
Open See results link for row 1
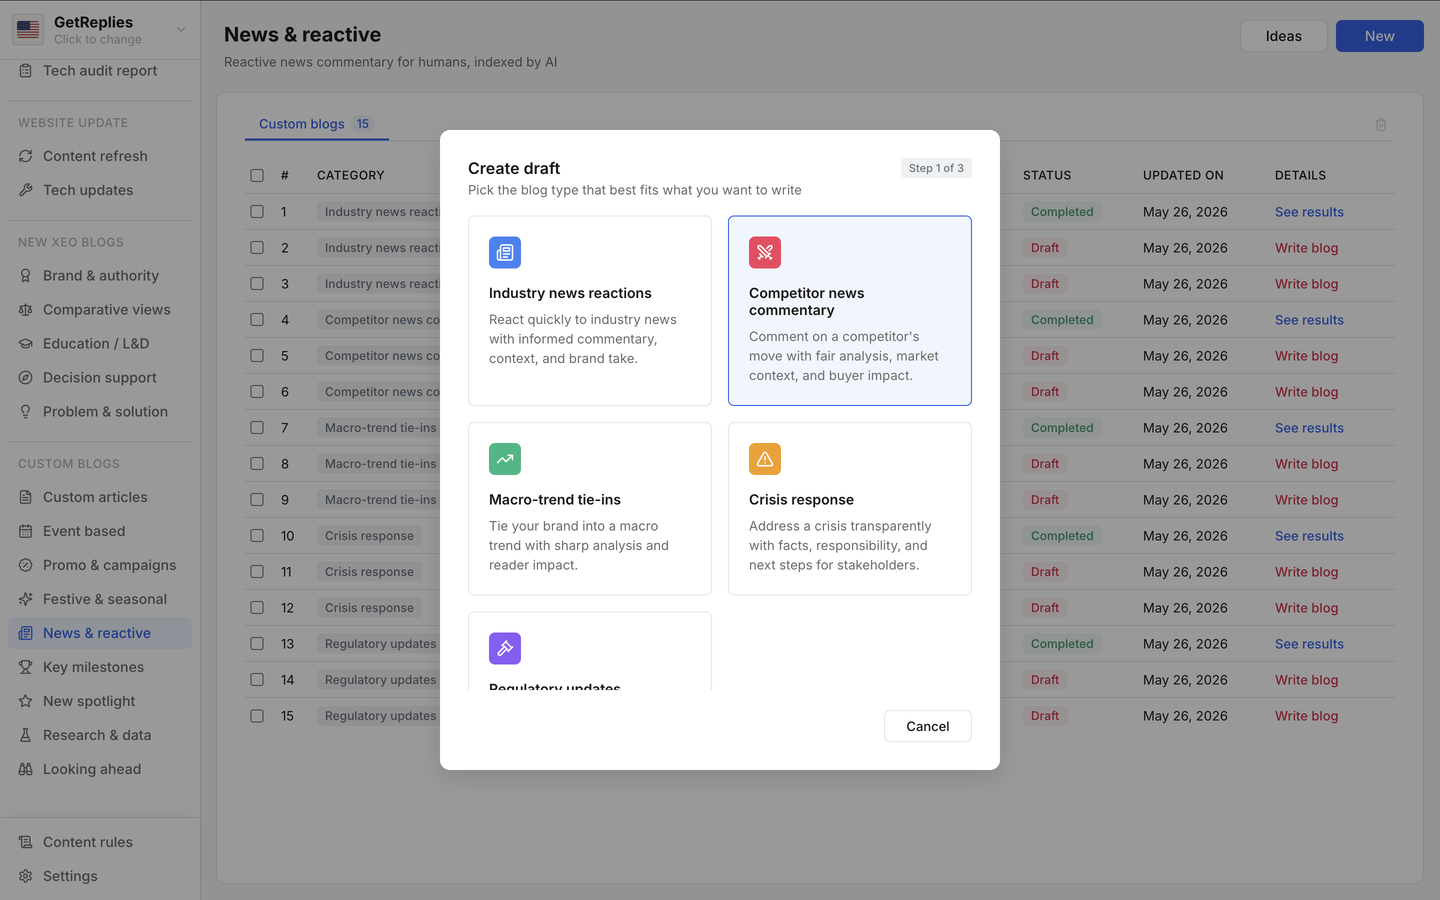coord(1309,212)
